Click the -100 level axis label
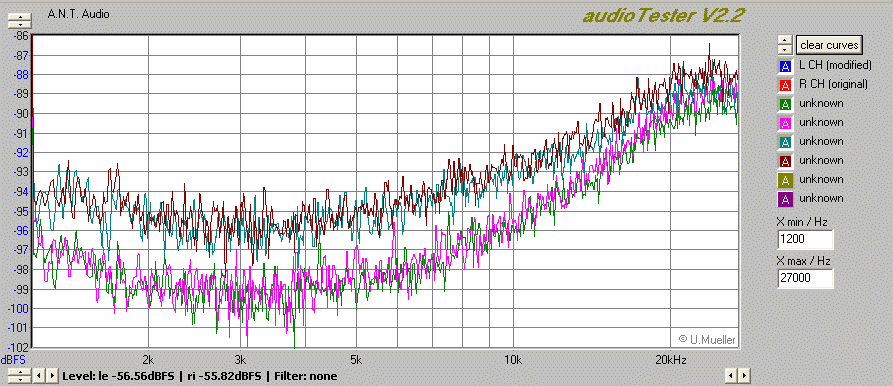893x386 pixels. pyautogui.click(x=19, y=309)
